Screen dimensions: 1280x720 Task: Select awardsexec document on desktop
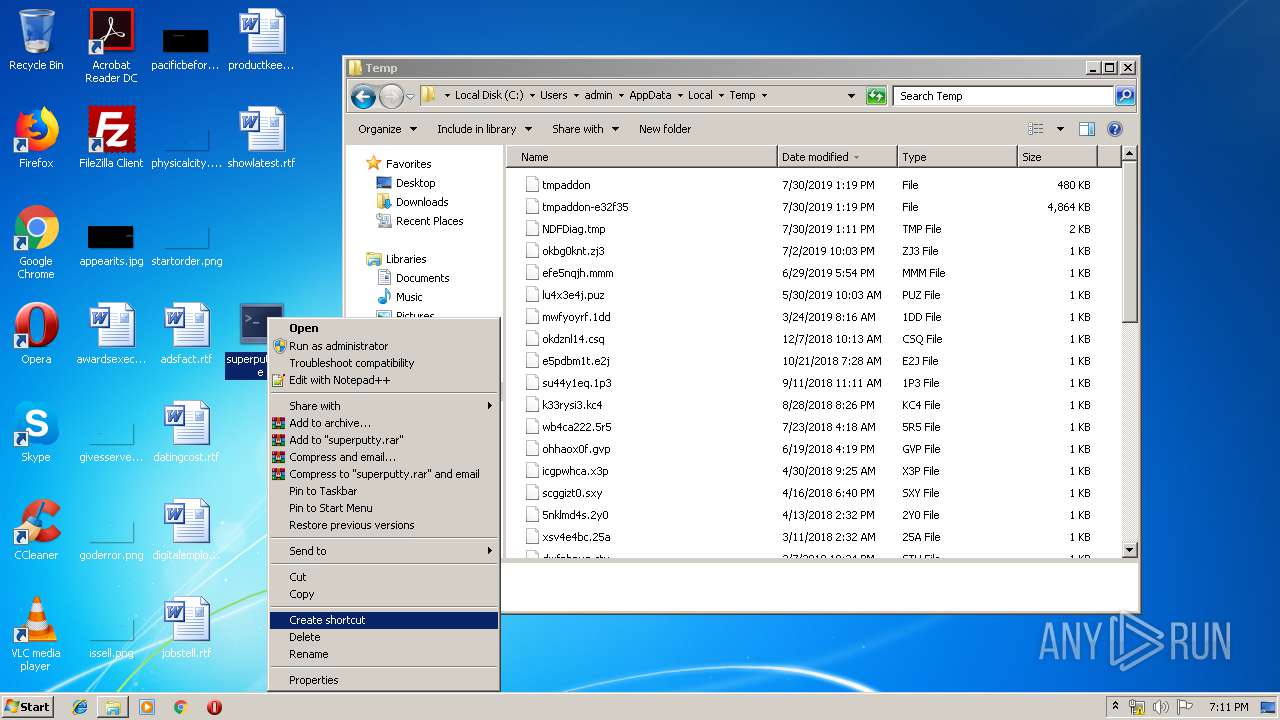point(111,333)
